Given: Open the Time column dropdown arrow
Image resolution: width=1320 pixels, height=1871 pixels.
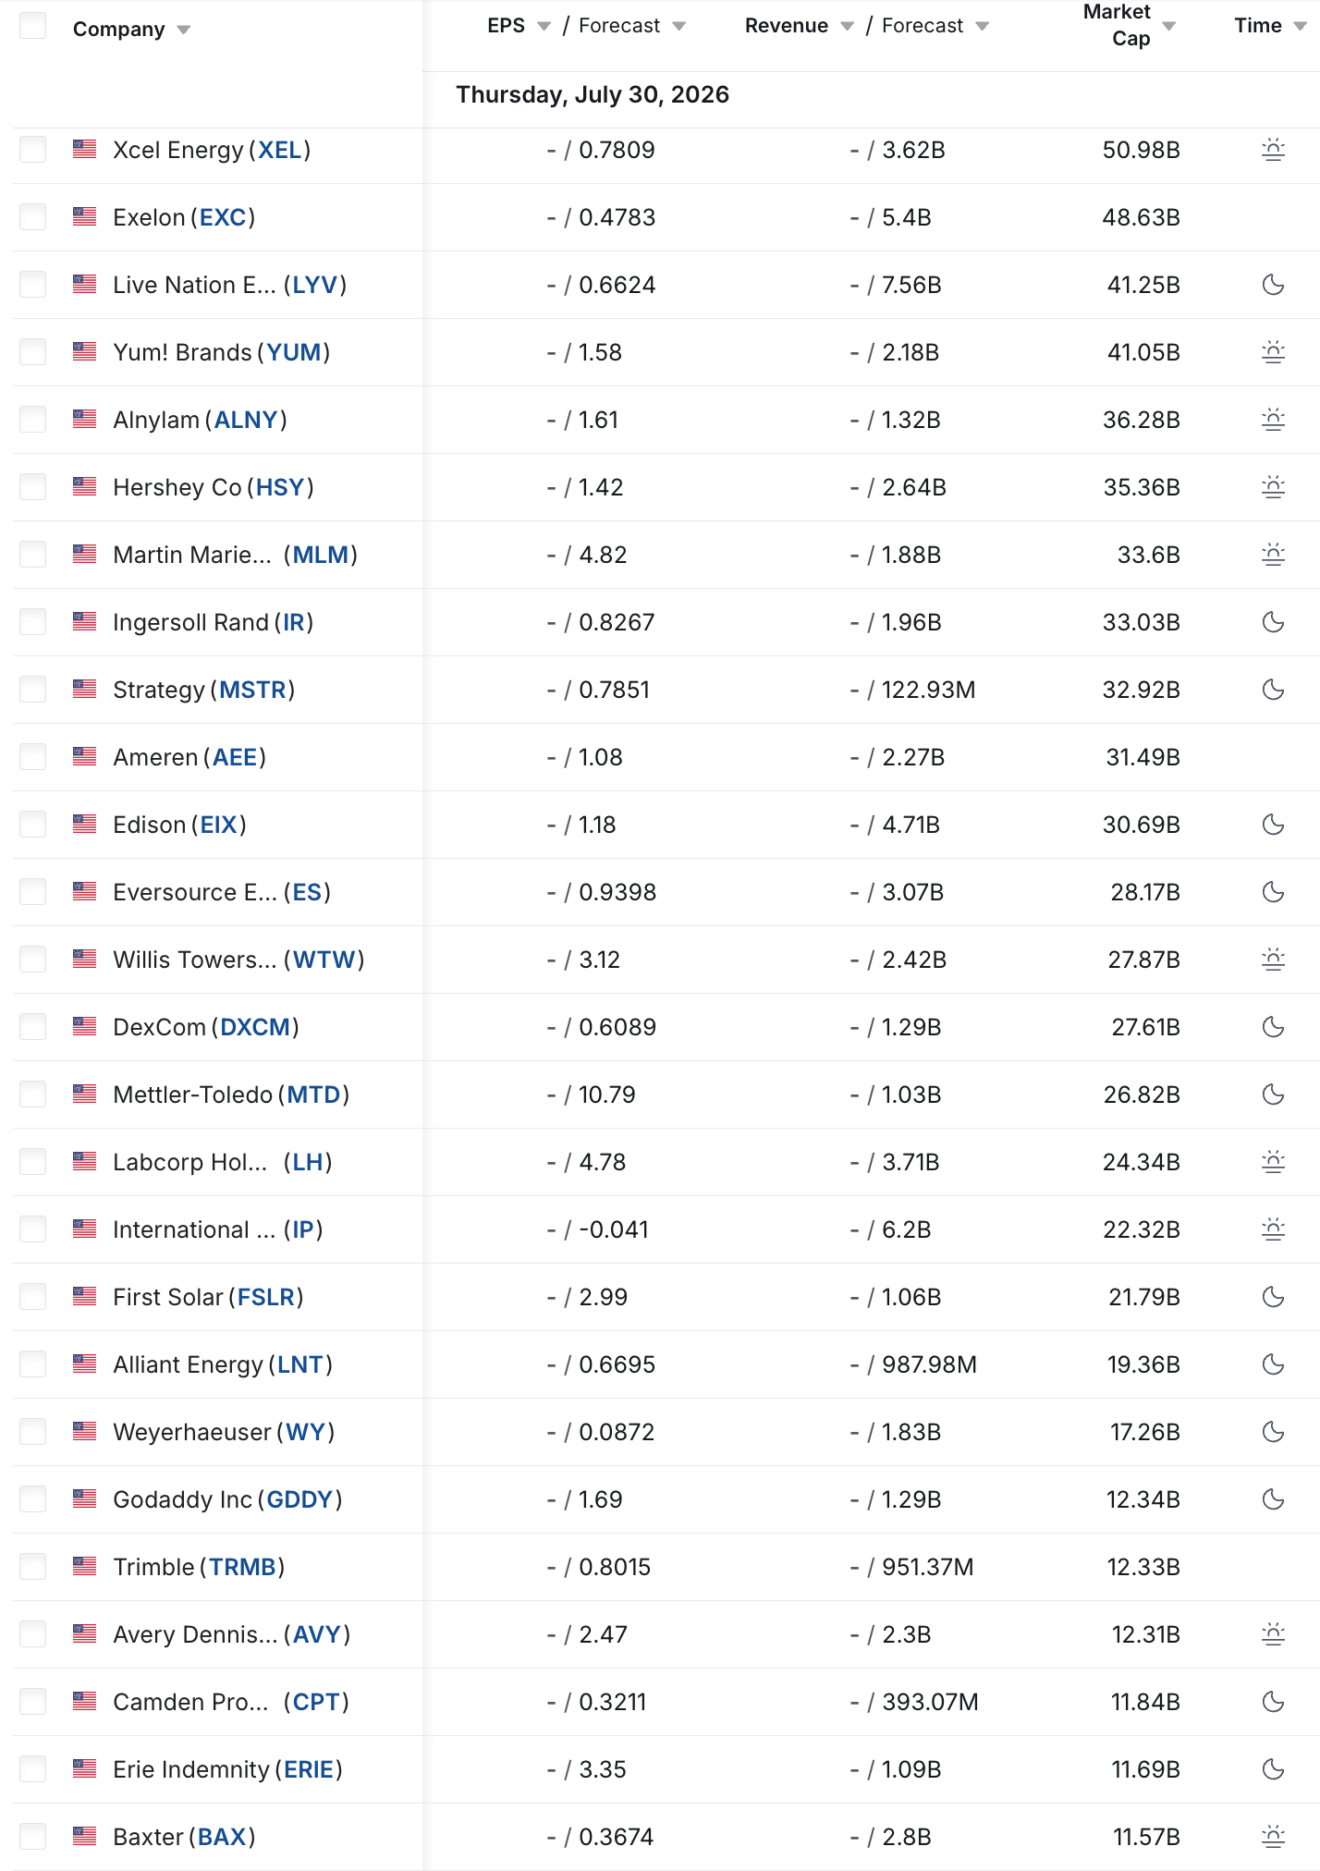Looking at the screenshot, I should click(x=1299, y=26).
